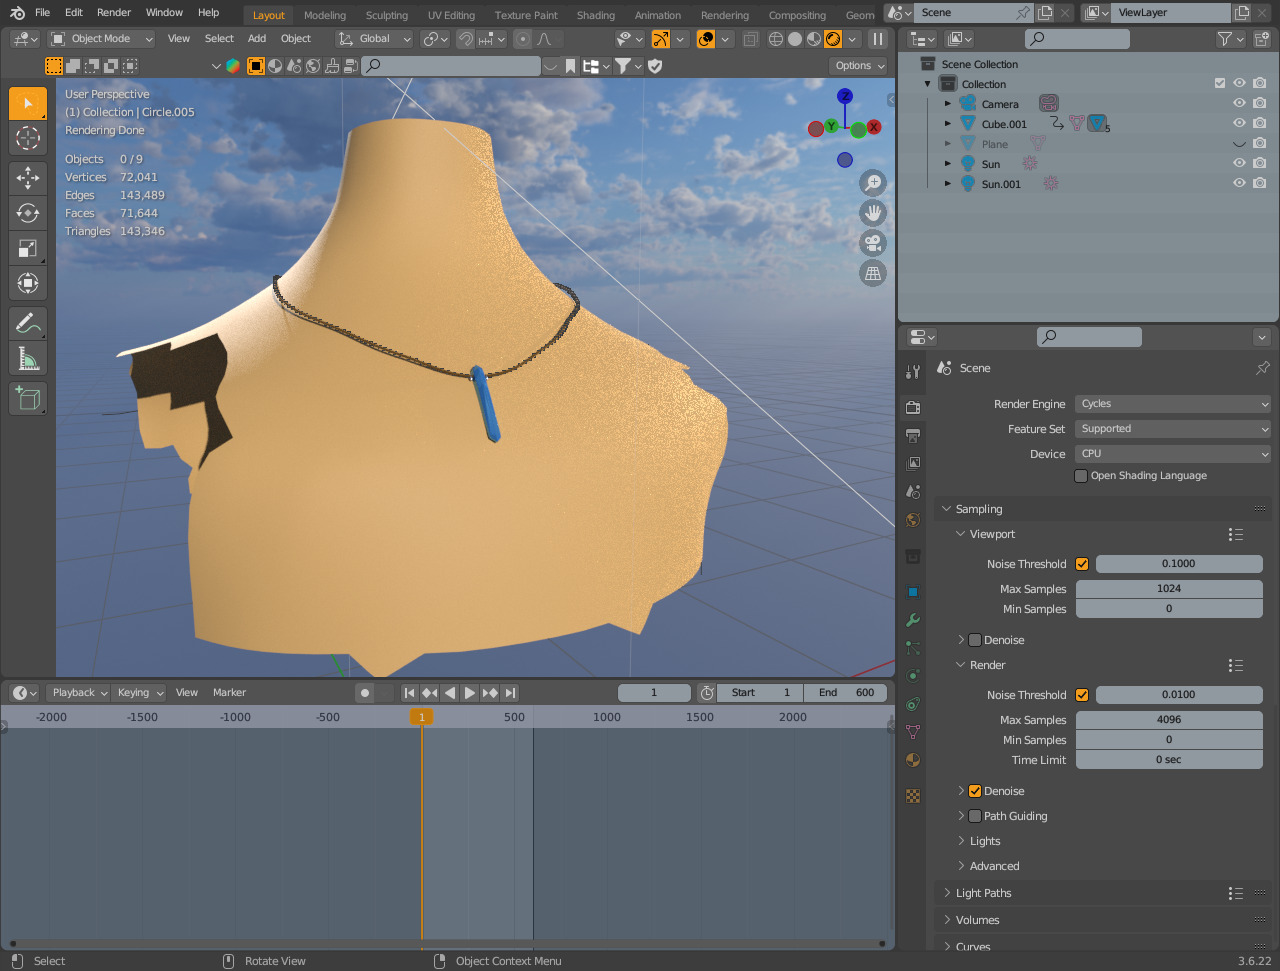Jump to the timeline end frame
This screenshot has width=1280, height=971.
point(510,693)
